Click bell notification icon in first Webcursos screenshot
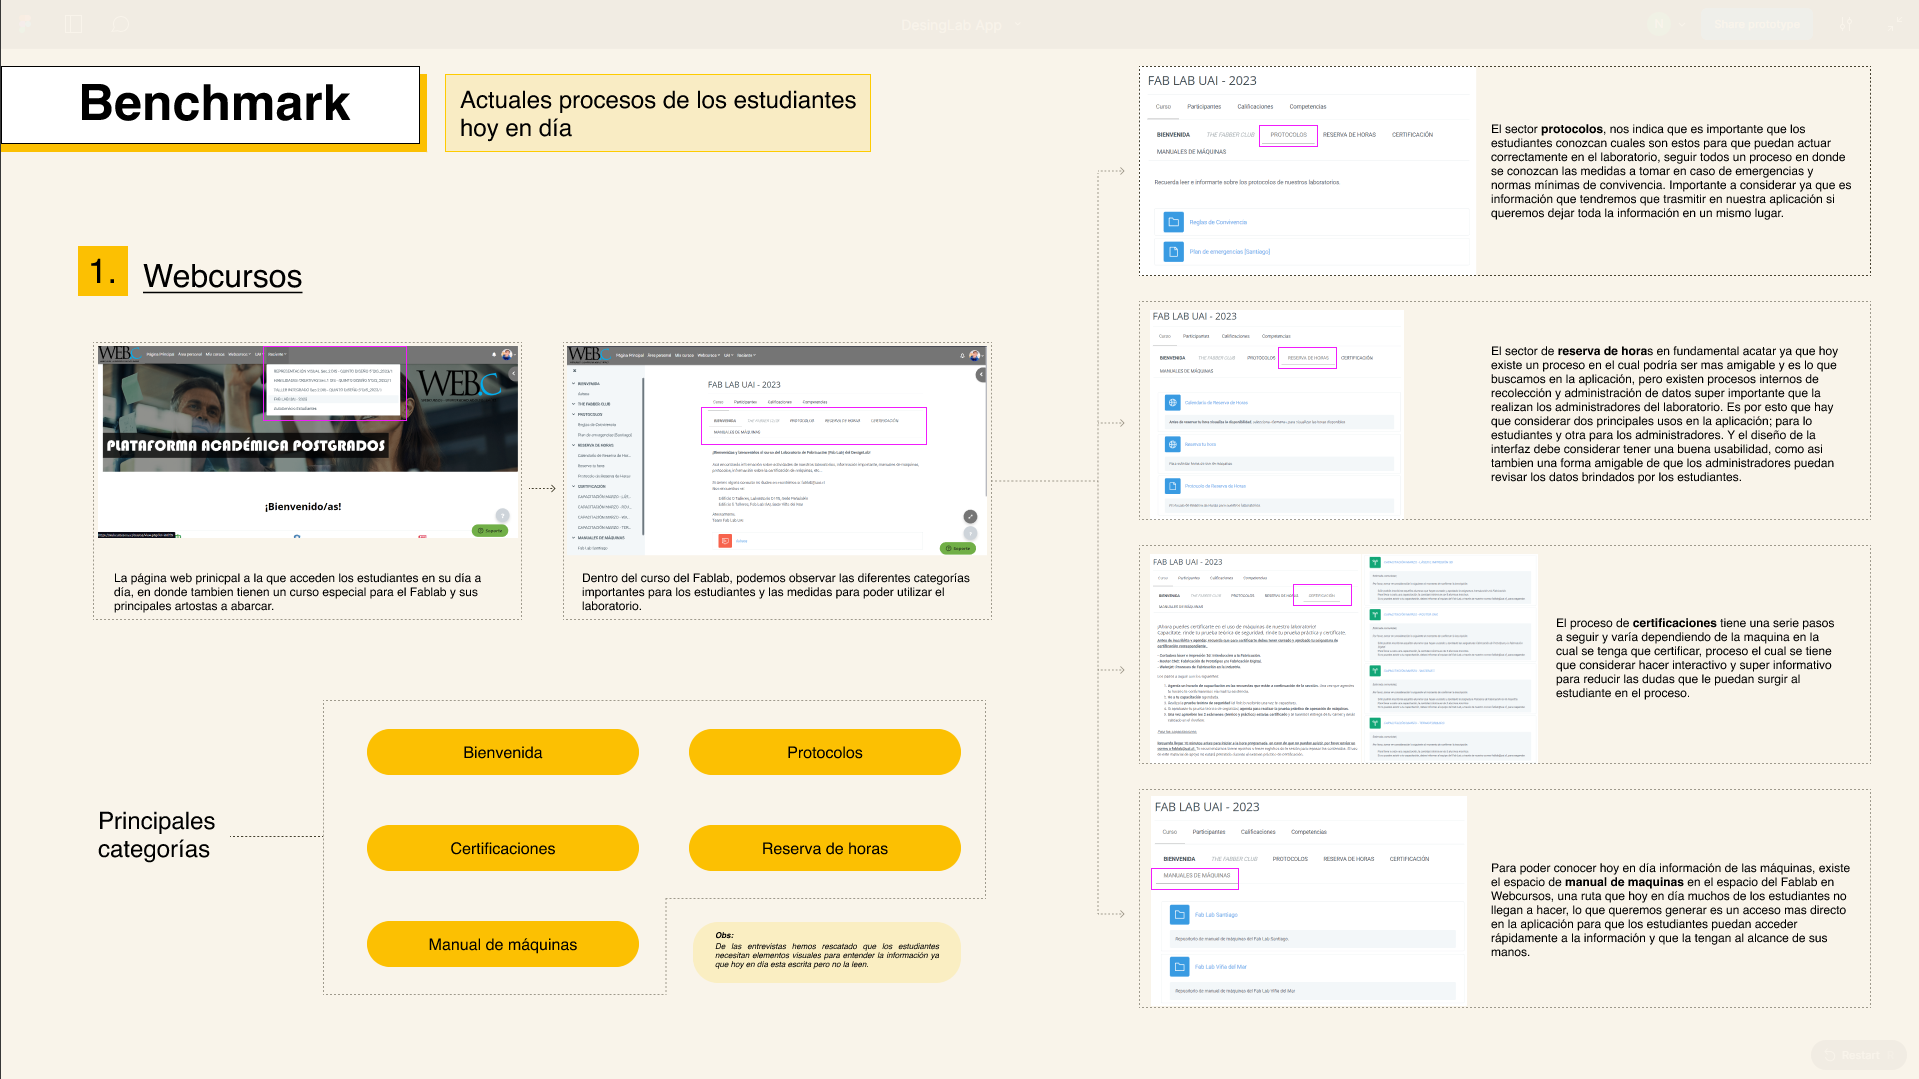1919x1079 pixels. point(493,354)
